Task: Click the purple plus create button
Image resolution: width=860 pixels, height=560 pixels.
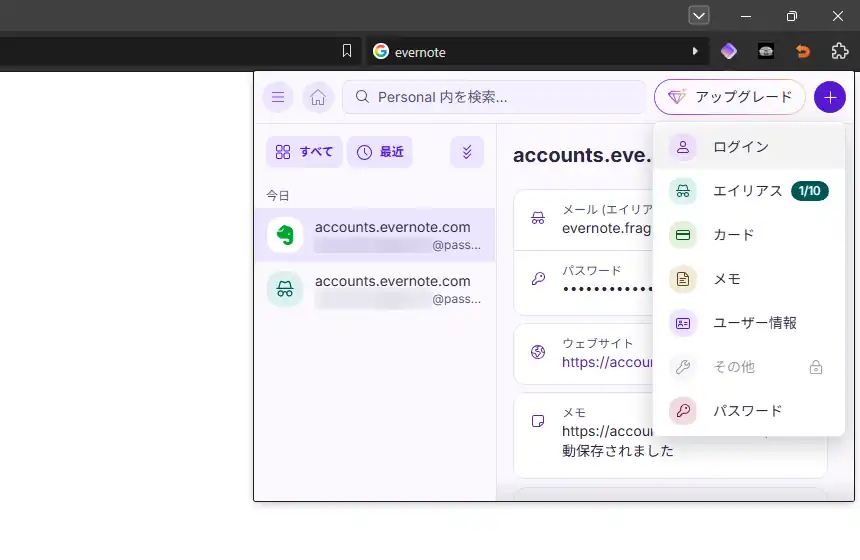Action: pyautogui.click(x=829, y=97)
